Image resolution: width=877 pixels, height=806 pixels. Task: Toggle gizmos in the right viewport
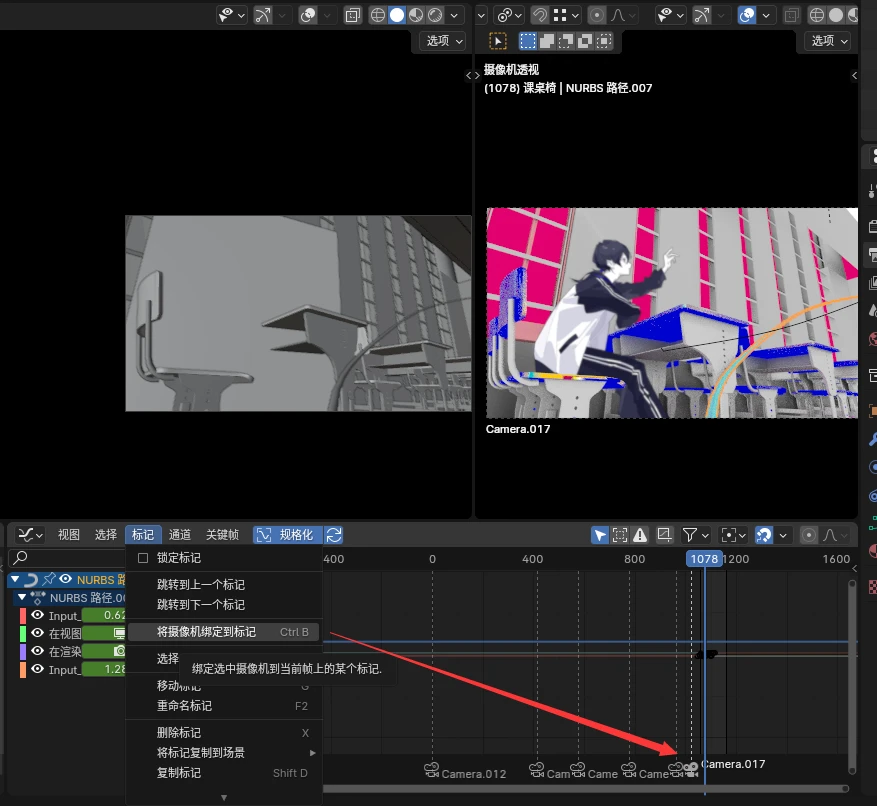coord(701,15)
